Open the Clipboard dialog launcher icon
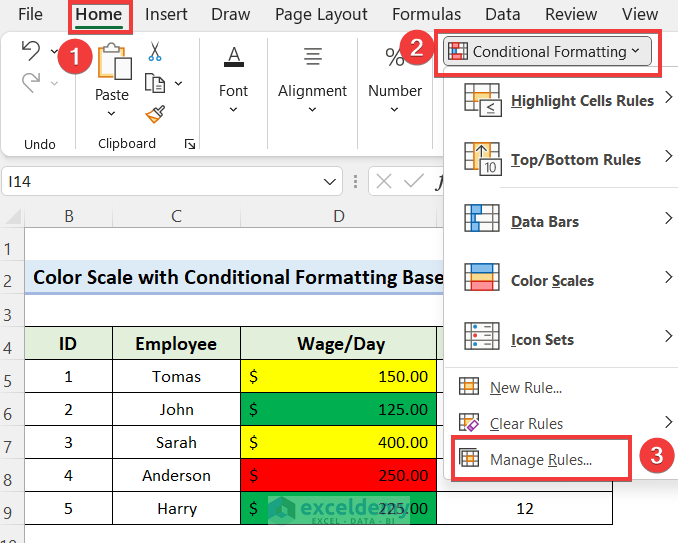Image resolution: width=678 pixels, height=543 pixels. (x=190, y=144)
